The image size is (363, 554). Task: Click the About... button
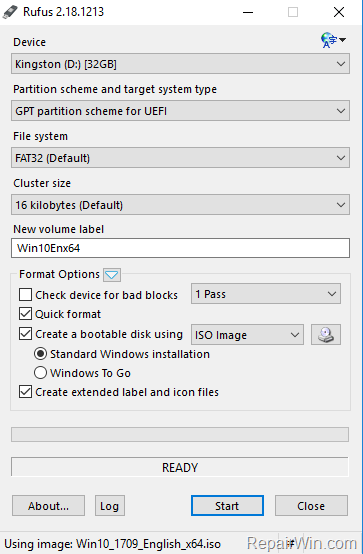pos(48,506)
